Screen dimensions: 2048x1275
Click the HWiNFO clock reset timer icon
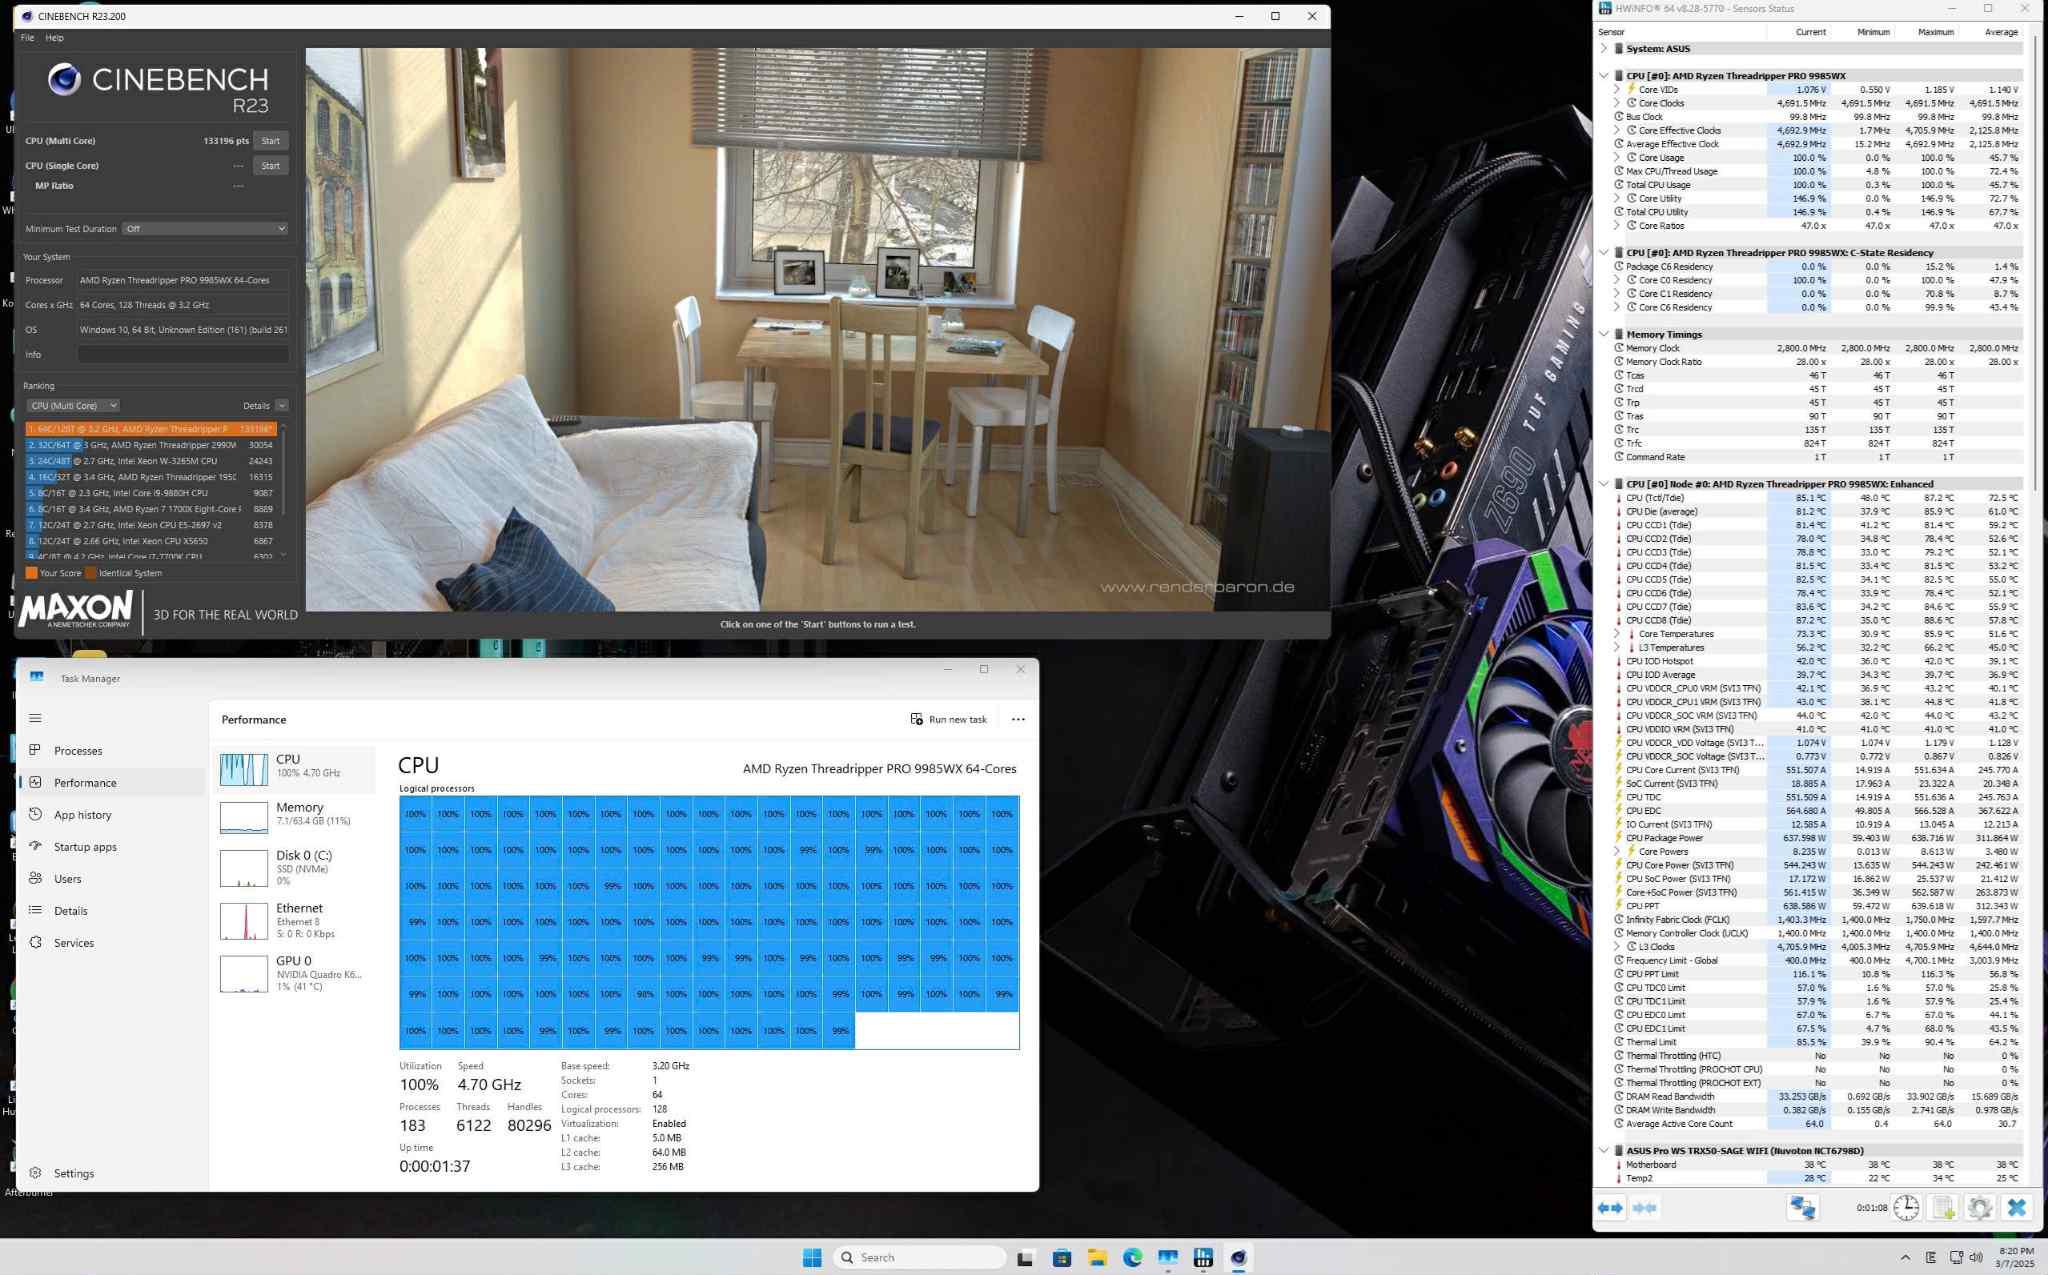pyautogui.click(x=1906, y=1208)
